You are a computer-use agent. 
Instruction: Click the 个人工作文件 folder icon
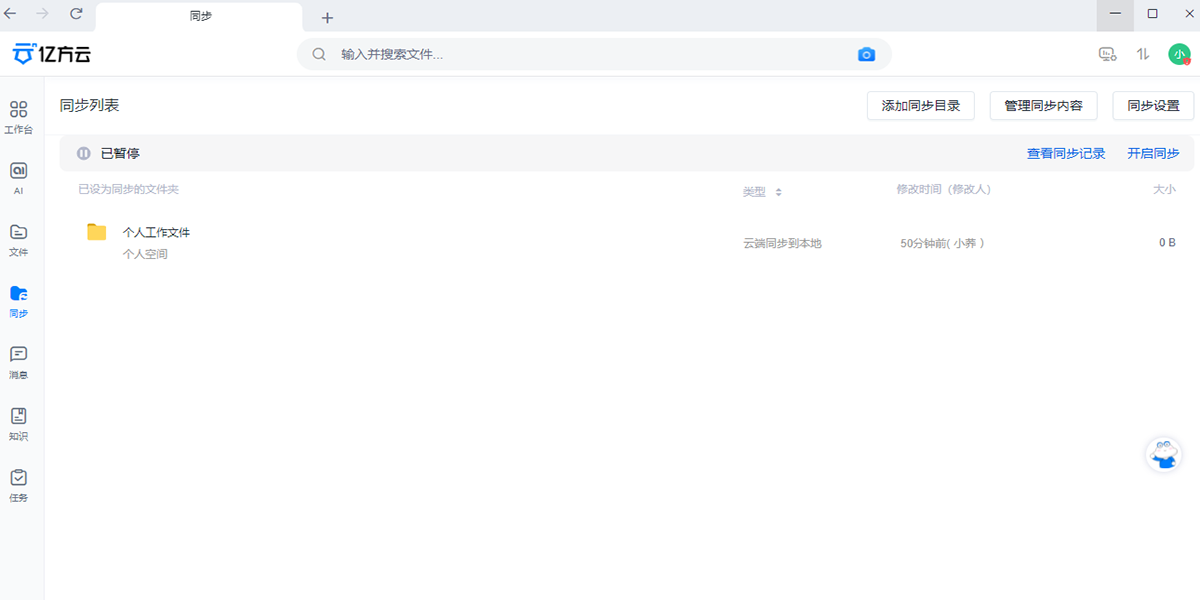[x=97, y=232]
